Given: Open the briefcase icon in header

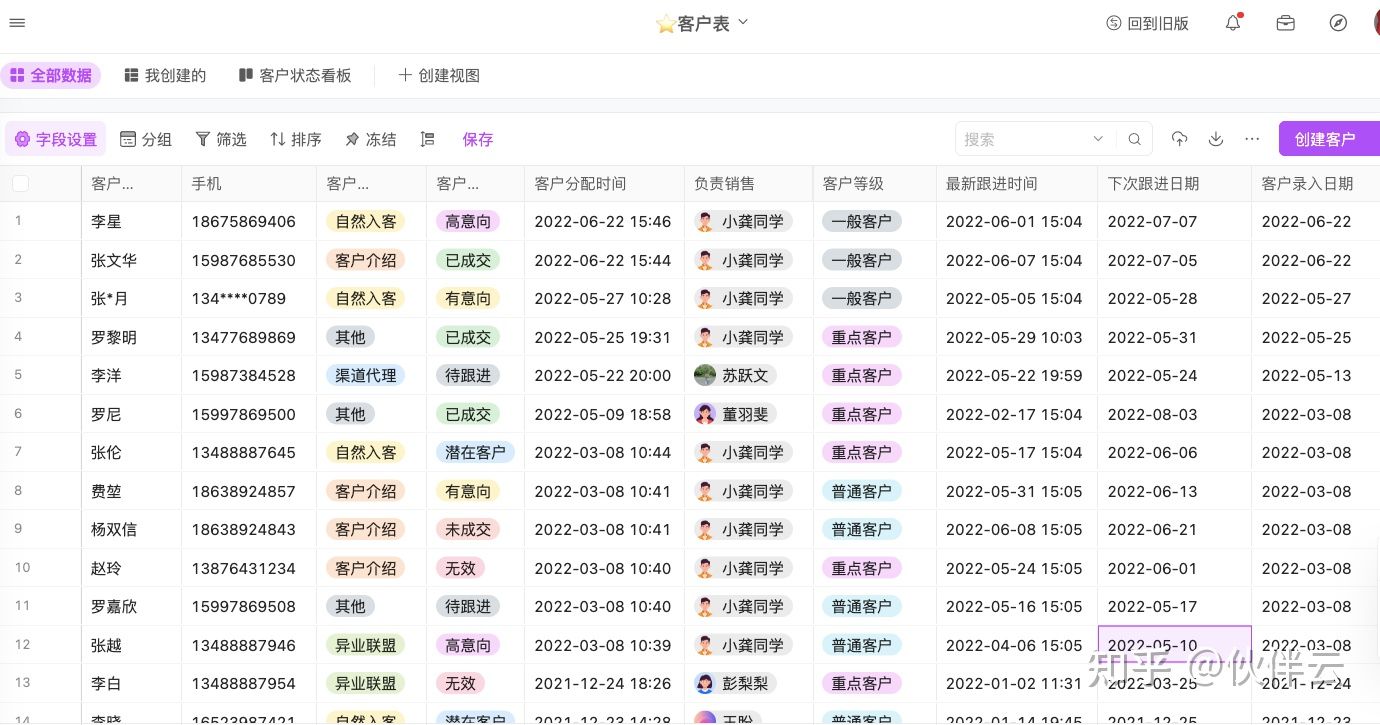Looking at the screenshot, I should click(1286, 23).
